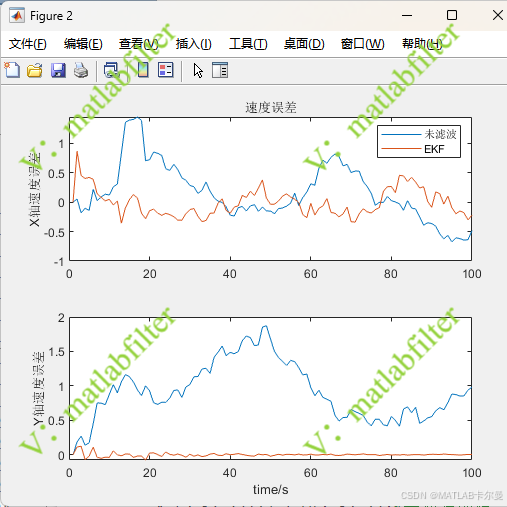The height and width of the screenshot is (507, 507).
Task: Open the 工具(T) menu
Action: 248,44
